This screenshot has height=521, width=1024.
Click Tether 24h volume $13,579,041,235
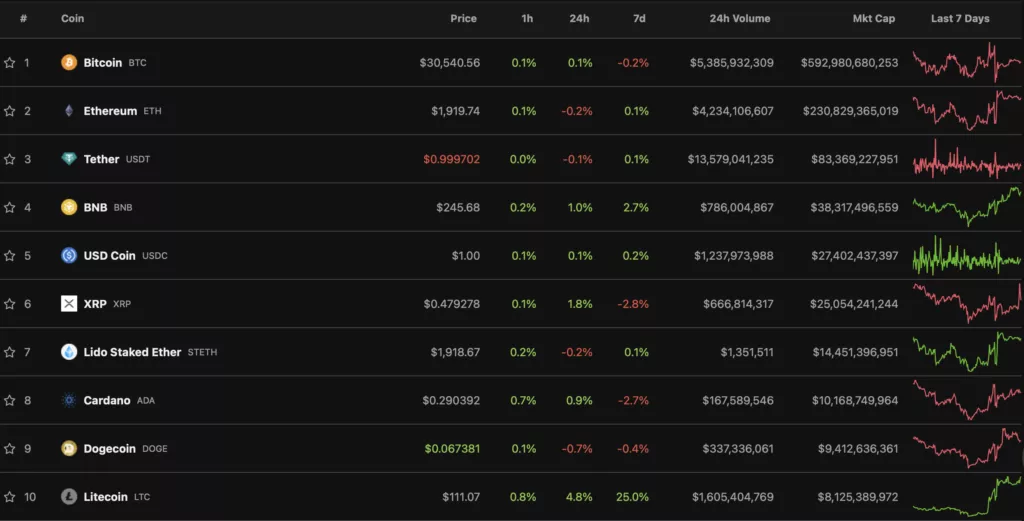(730, 159)
